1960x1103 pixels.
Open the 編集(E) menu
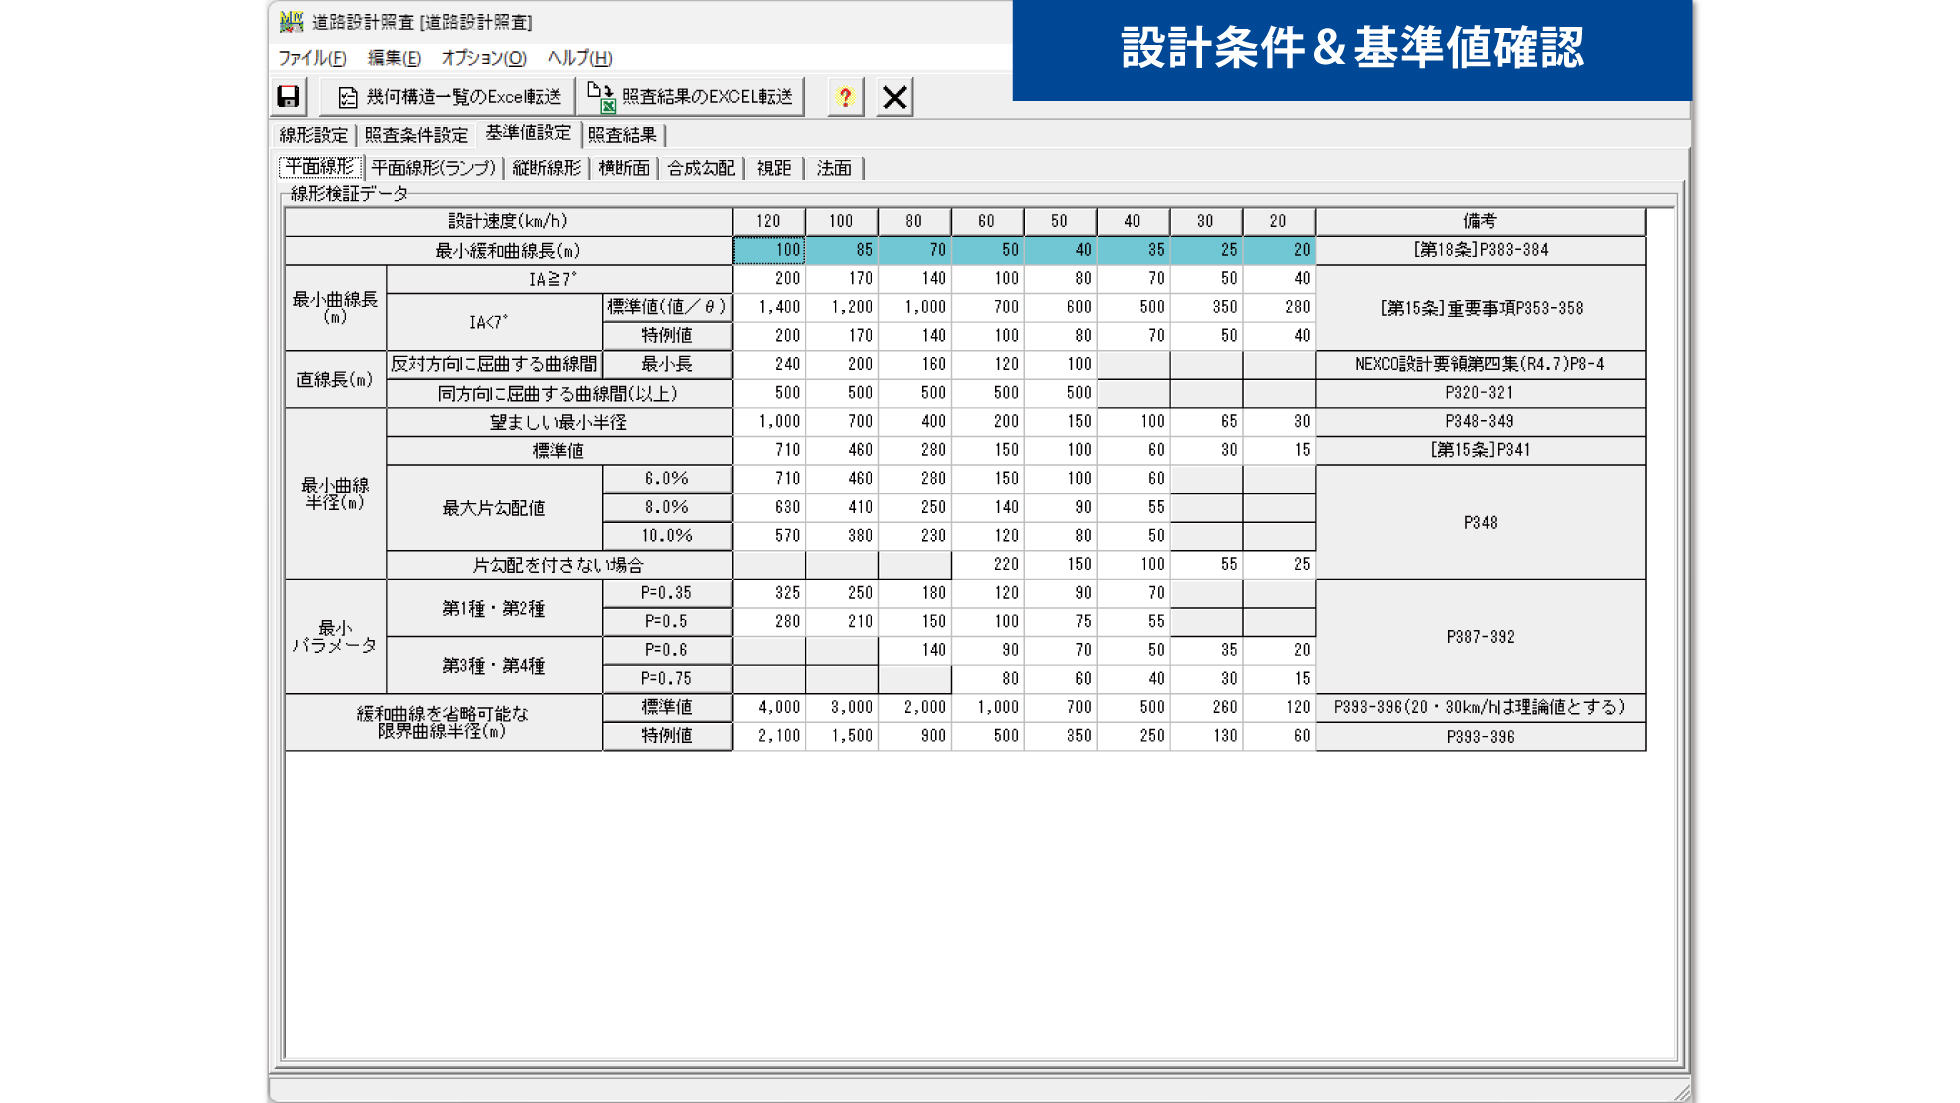pos(394,58)
